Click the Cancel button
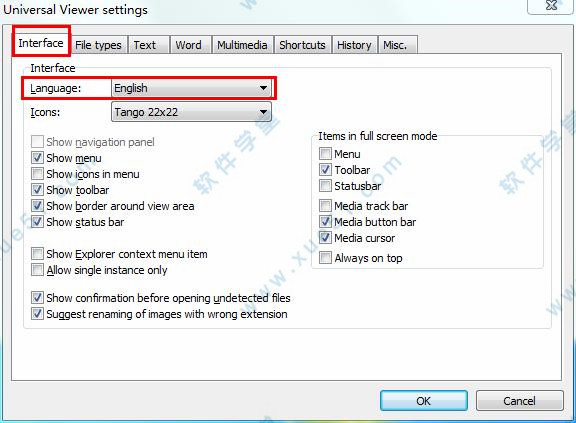Screen dimensions: 576x423 [x=519, y=401]
